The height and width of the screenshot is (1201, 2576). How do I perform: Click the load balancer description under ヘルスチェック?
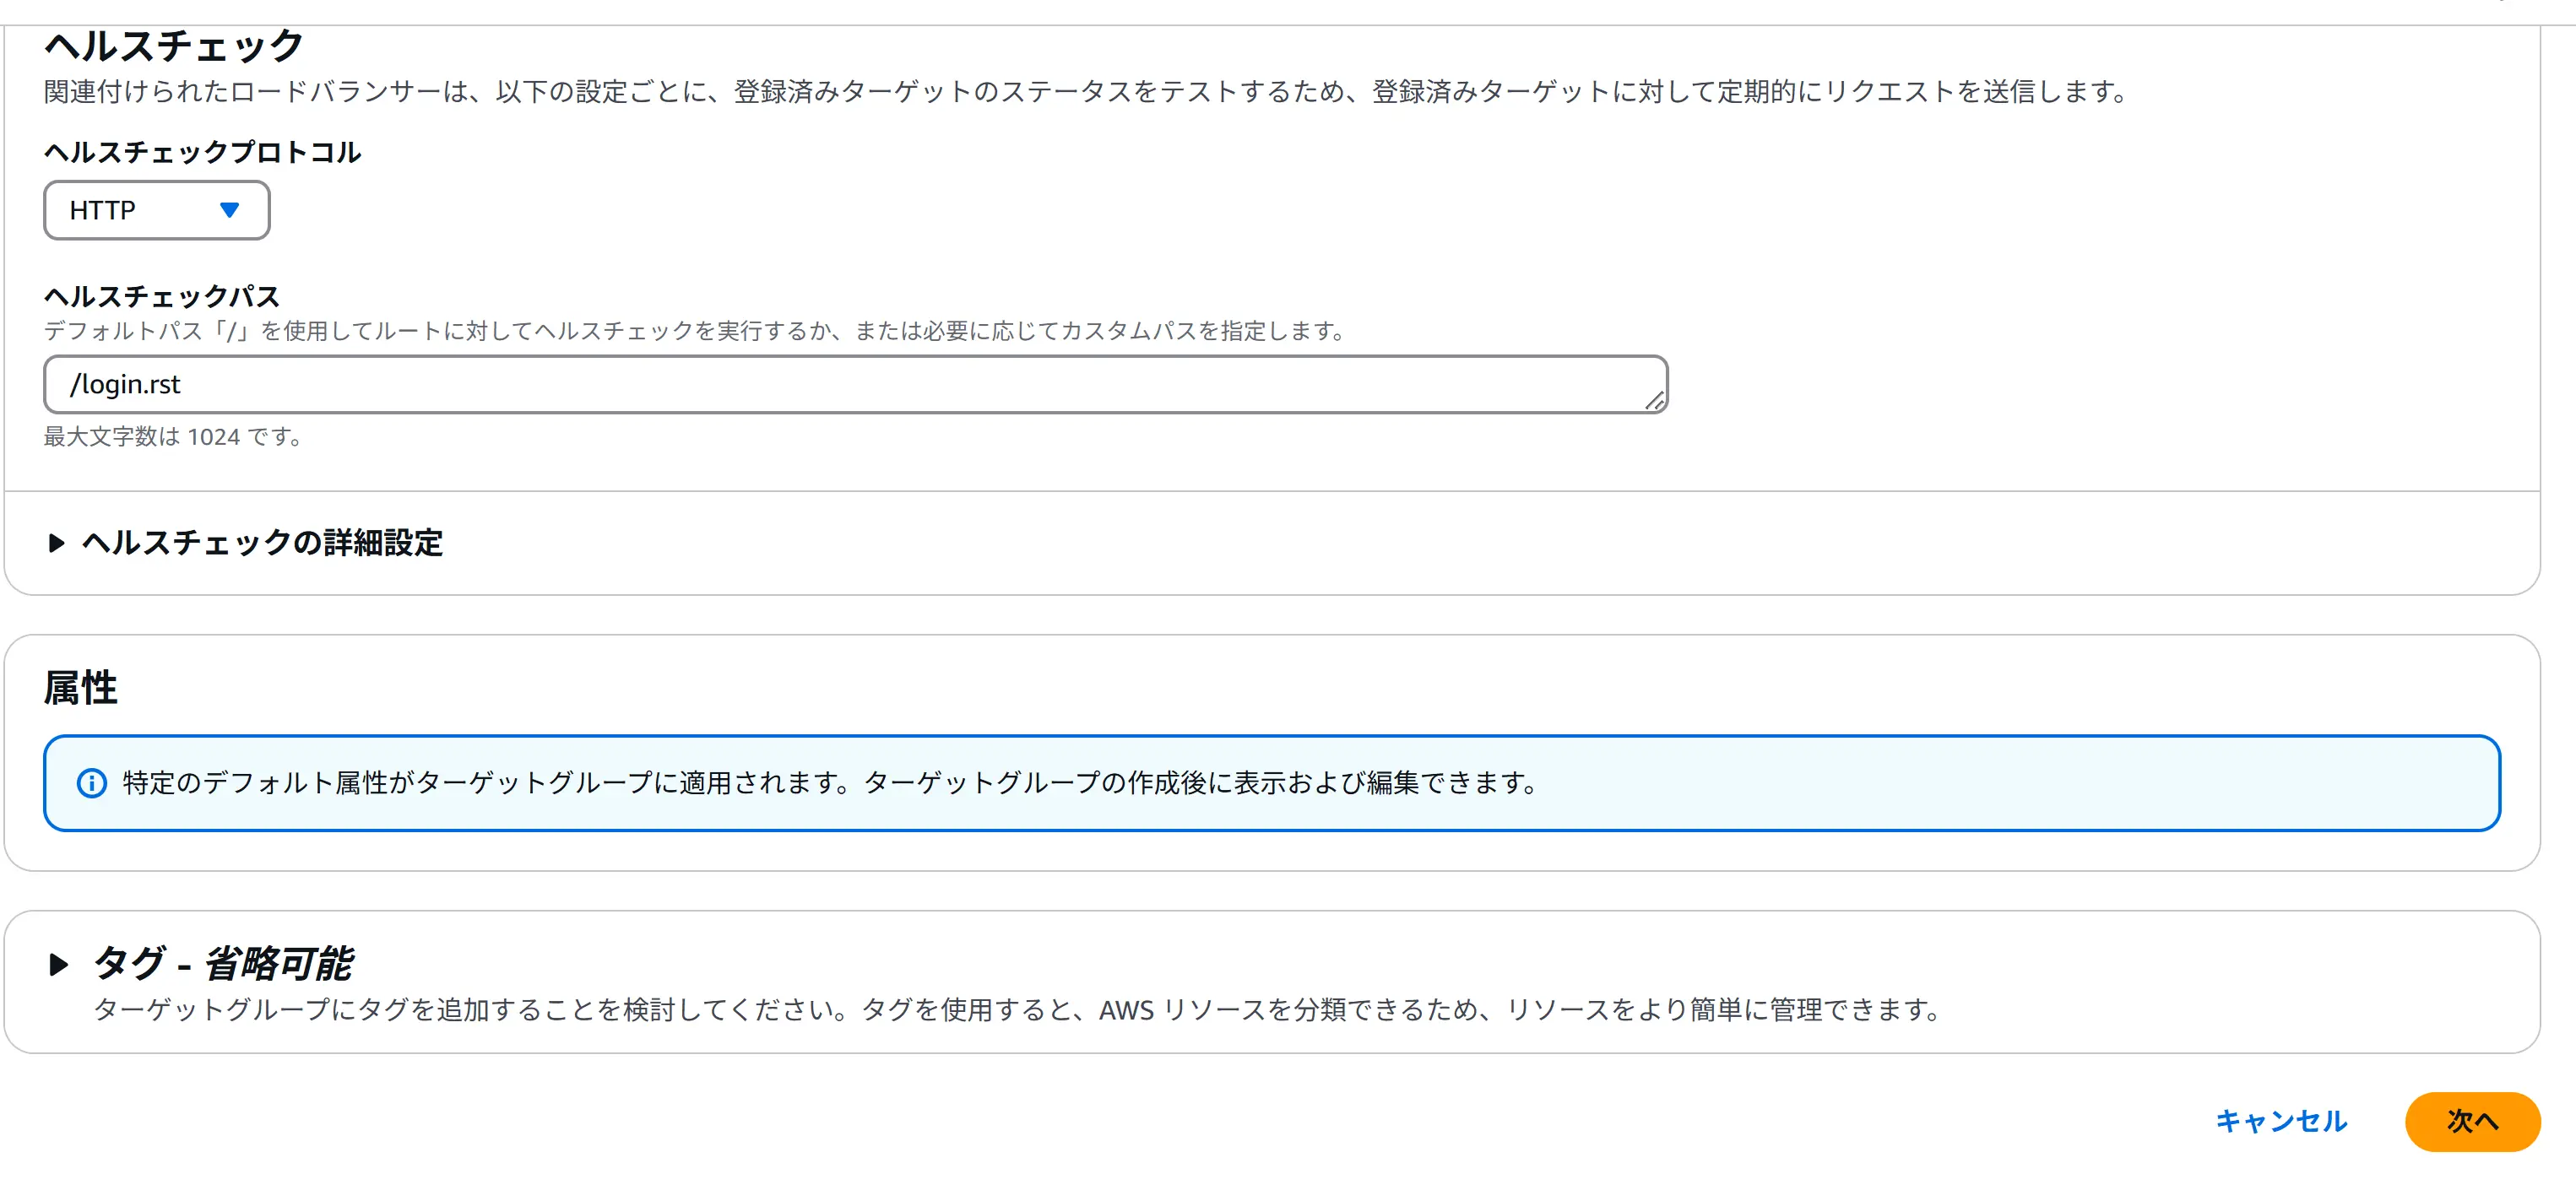click(1084, 92)
